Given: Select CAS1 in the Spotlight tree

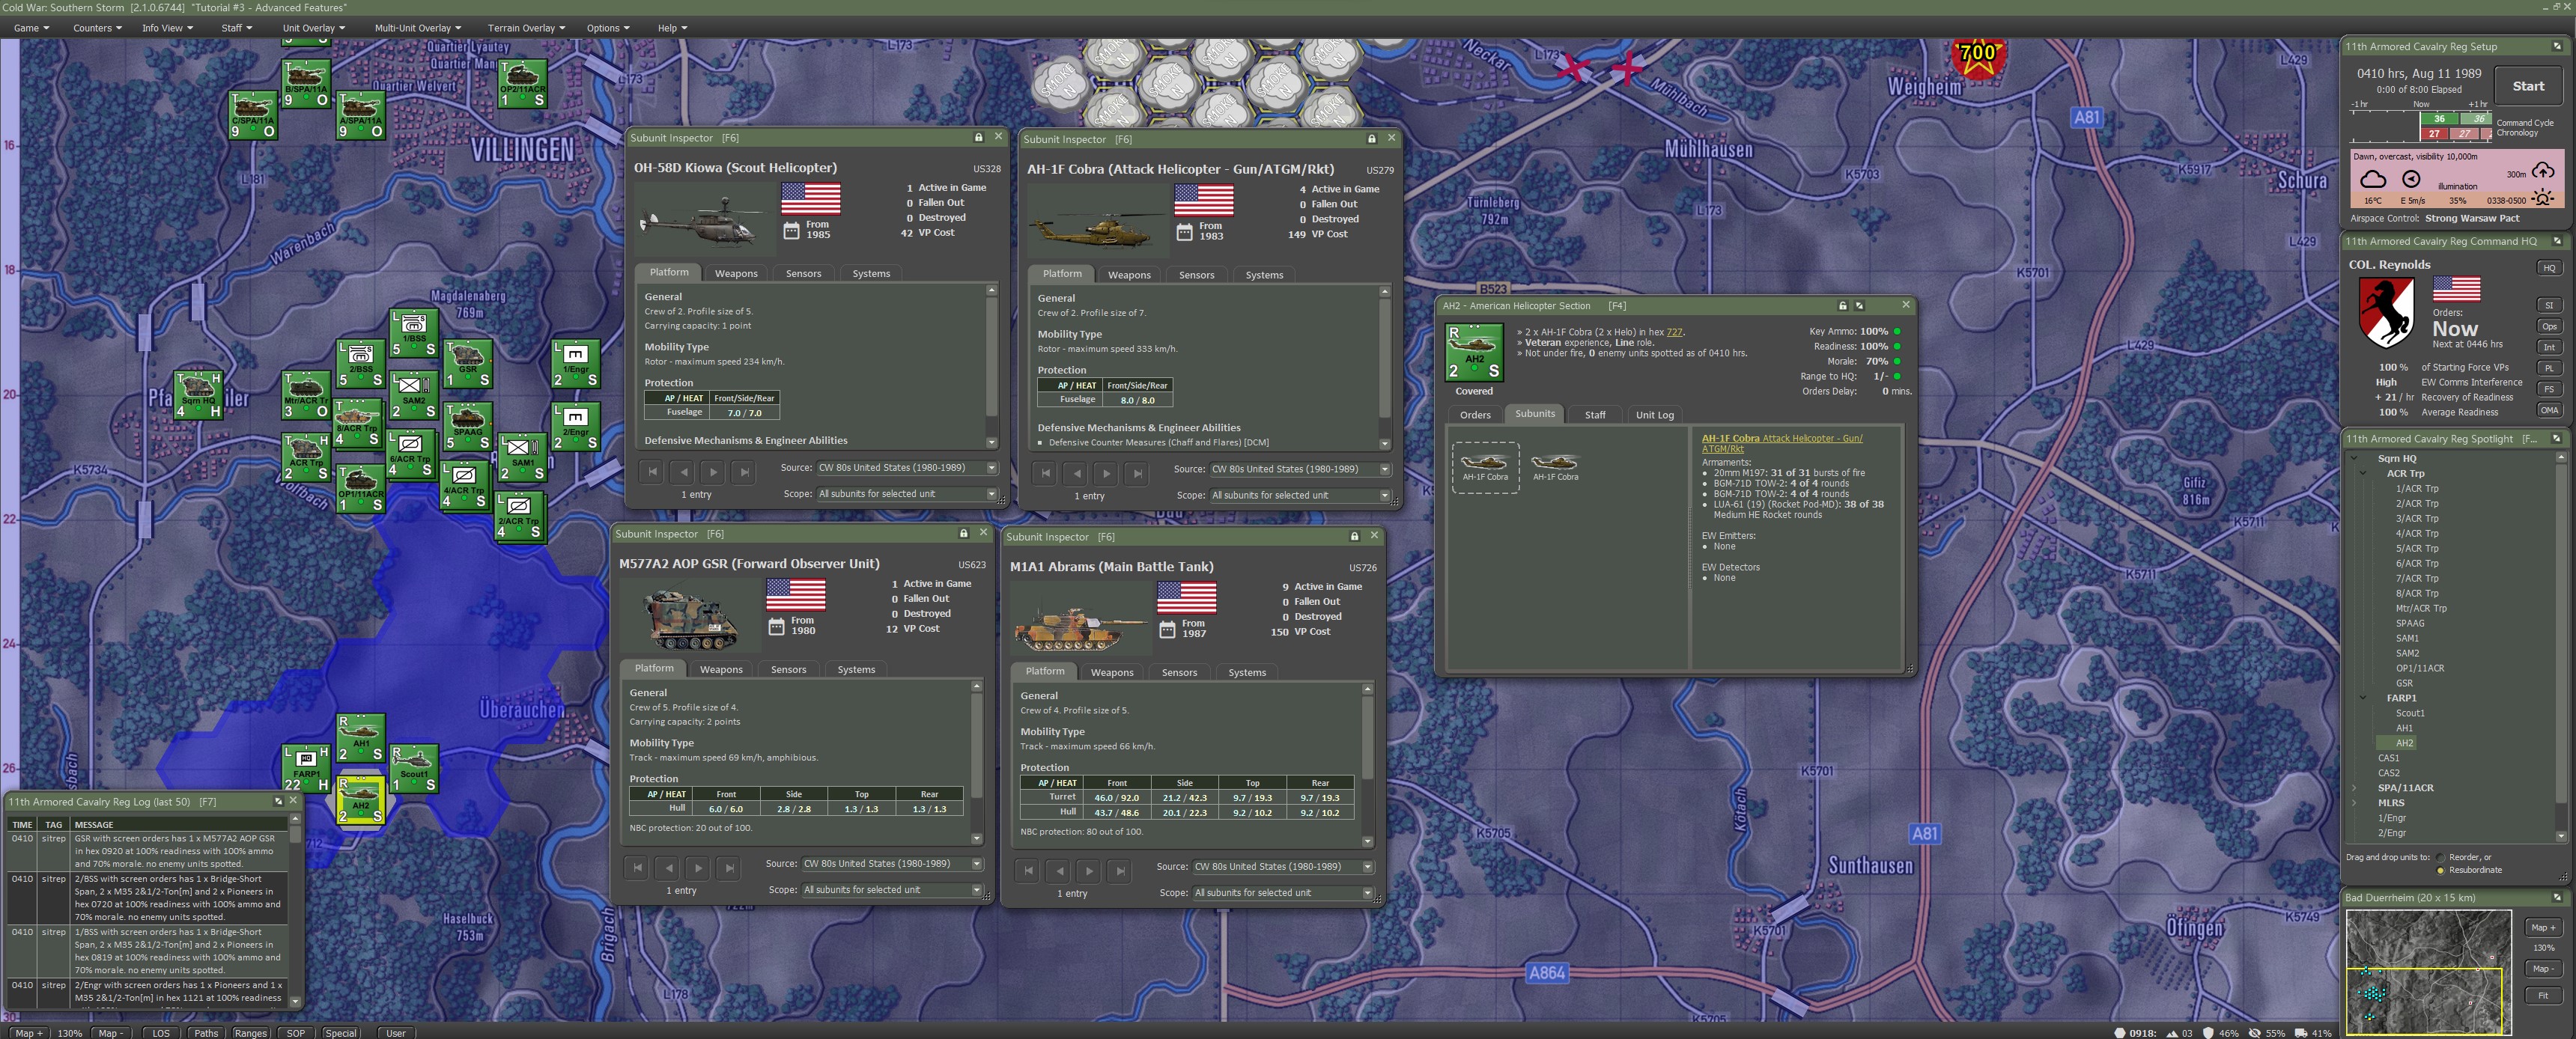Looking at the screenshot, I should click(2388, 758).
